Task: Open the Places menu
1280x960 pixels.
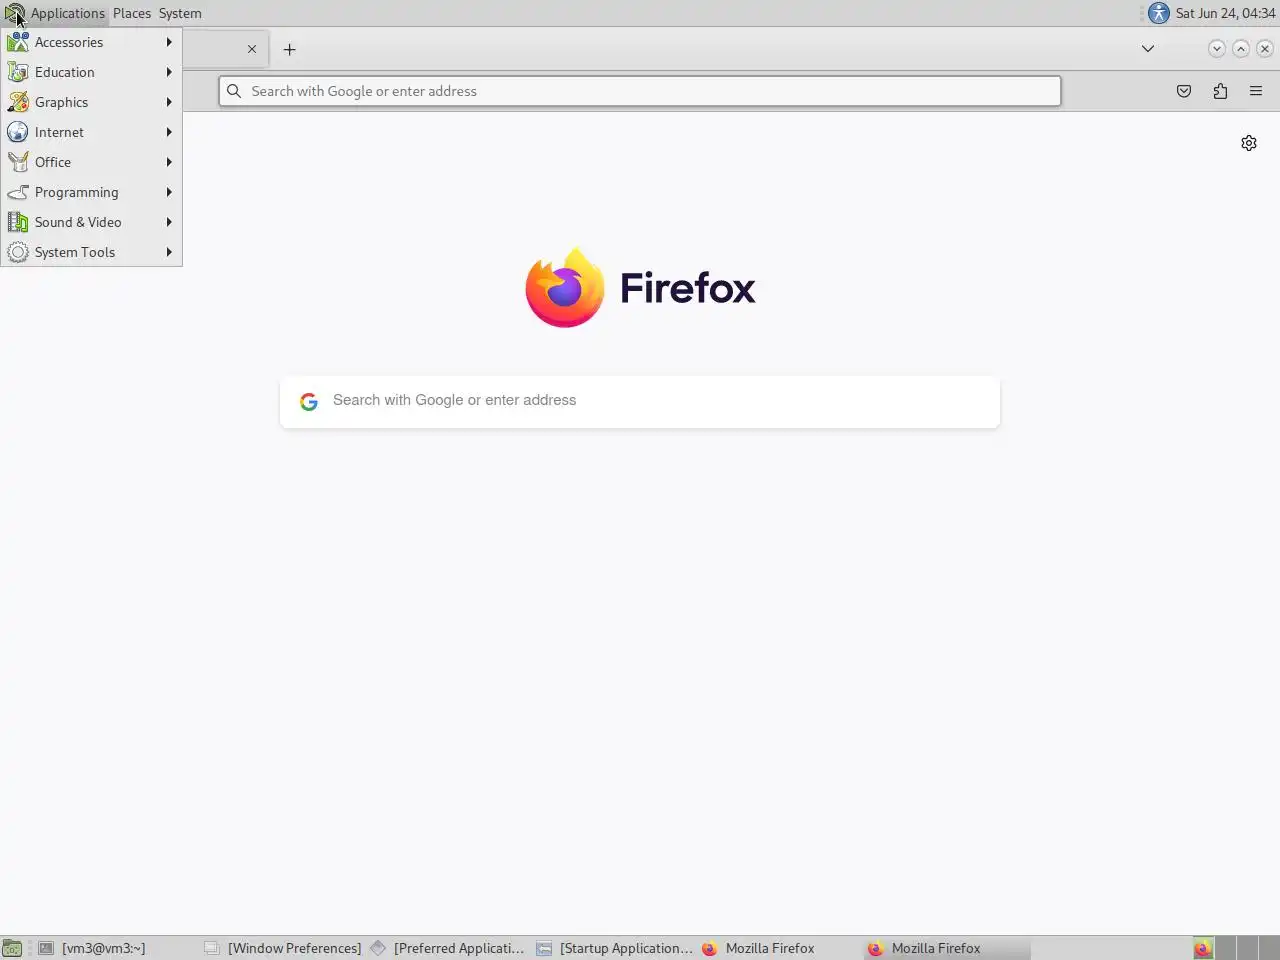Action: click(x=132, y=13)
